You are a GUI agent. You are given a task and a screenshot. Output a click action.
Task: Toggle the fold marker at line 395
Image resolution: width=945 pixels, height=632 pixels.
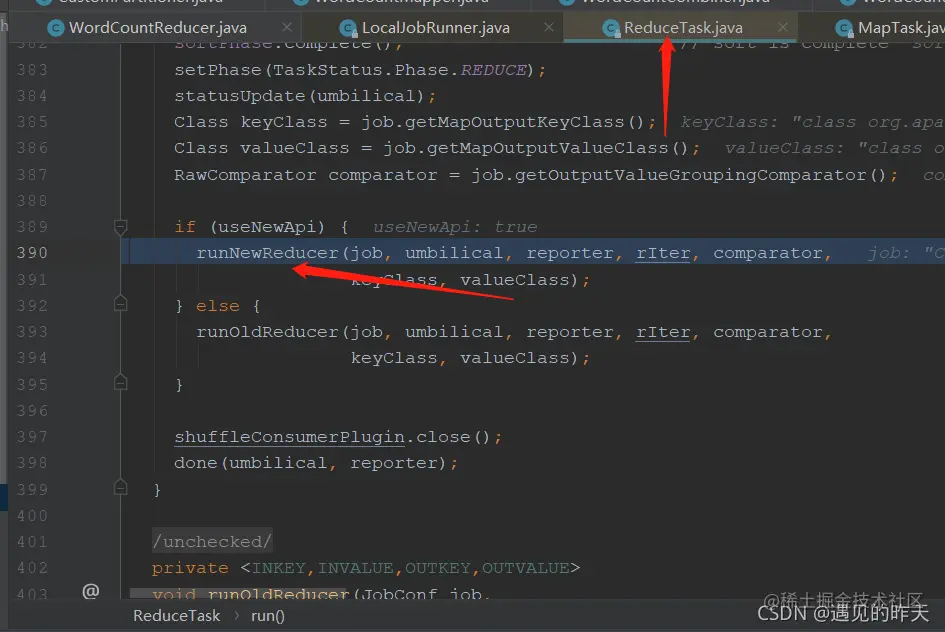121,383
